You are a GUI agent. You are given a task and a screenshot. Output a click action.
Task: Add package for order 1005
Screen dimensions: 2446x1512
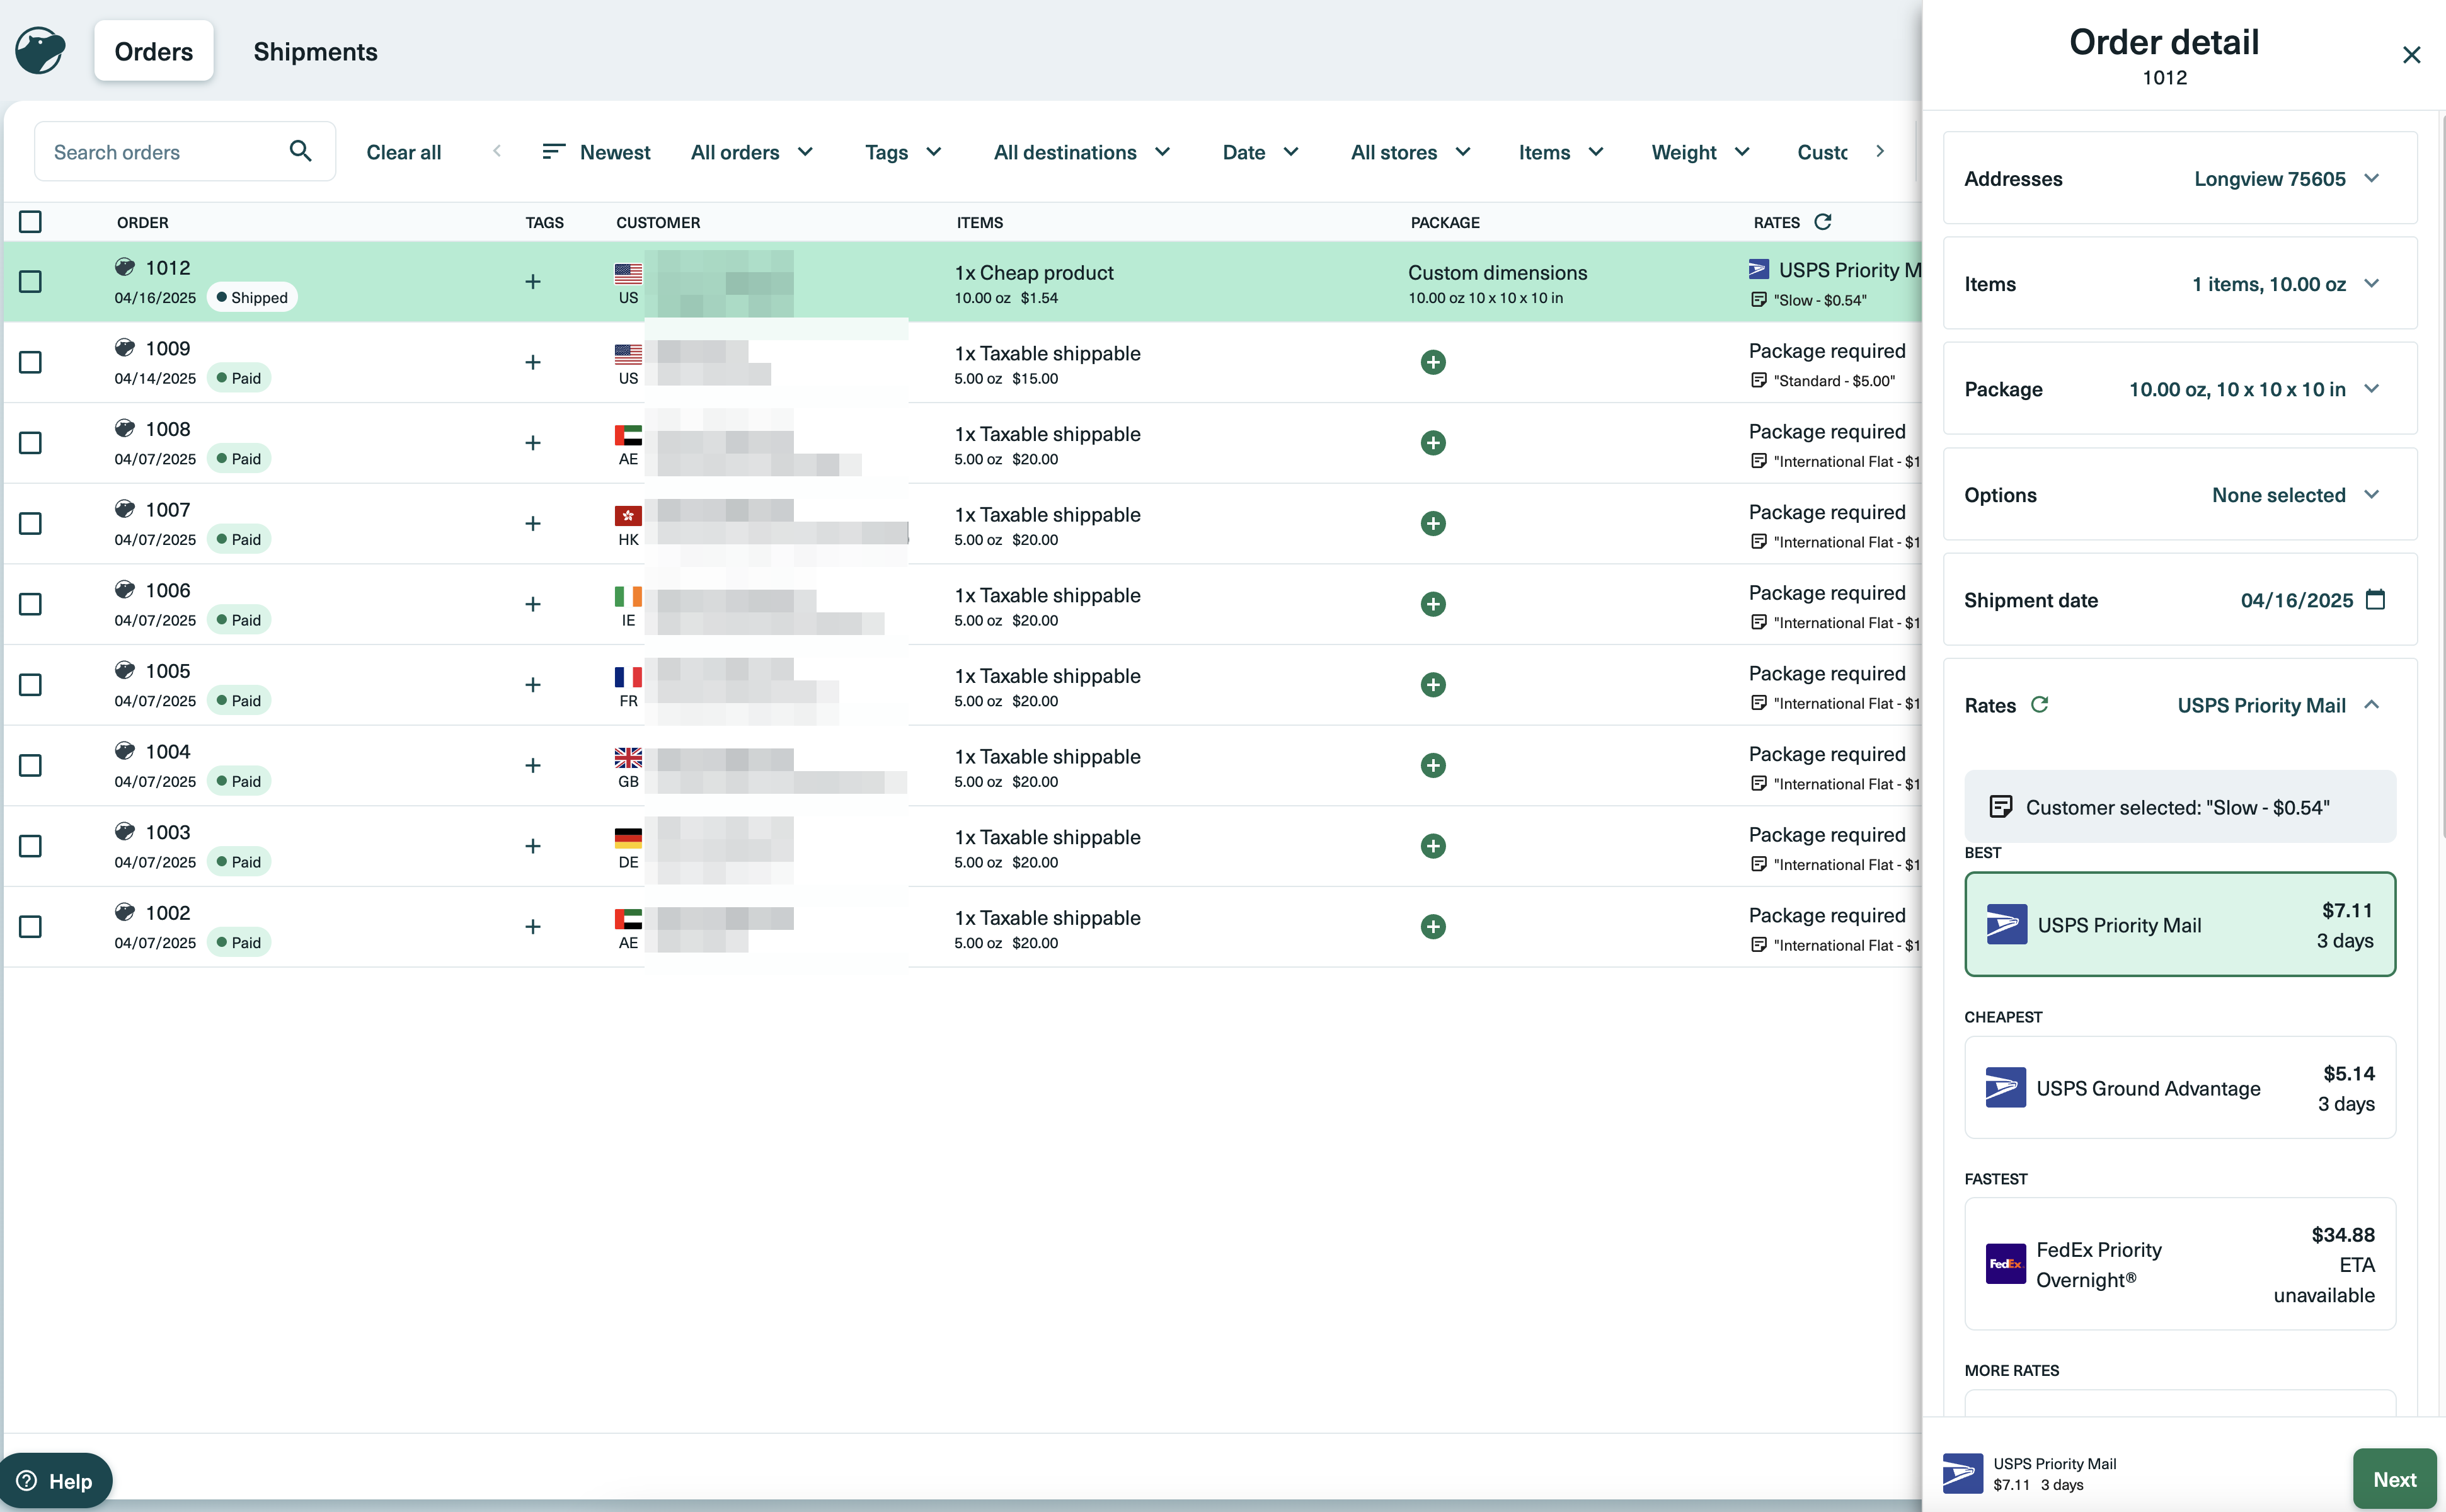click(1433, 685)
